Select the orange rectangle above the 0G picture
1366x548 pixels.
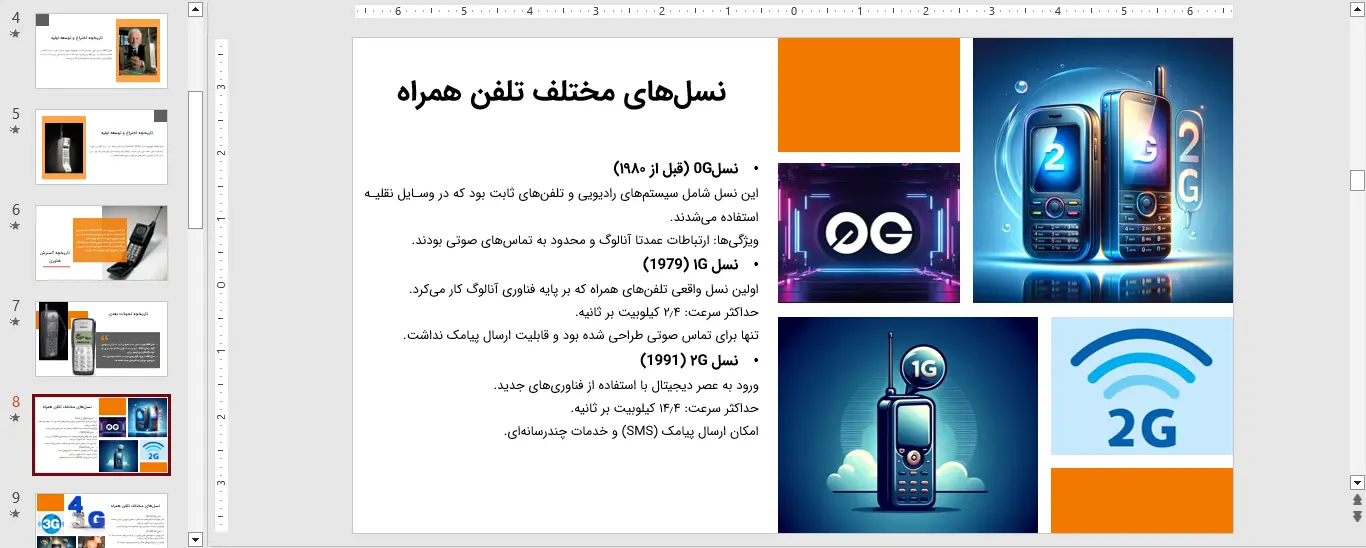[869, 95]
